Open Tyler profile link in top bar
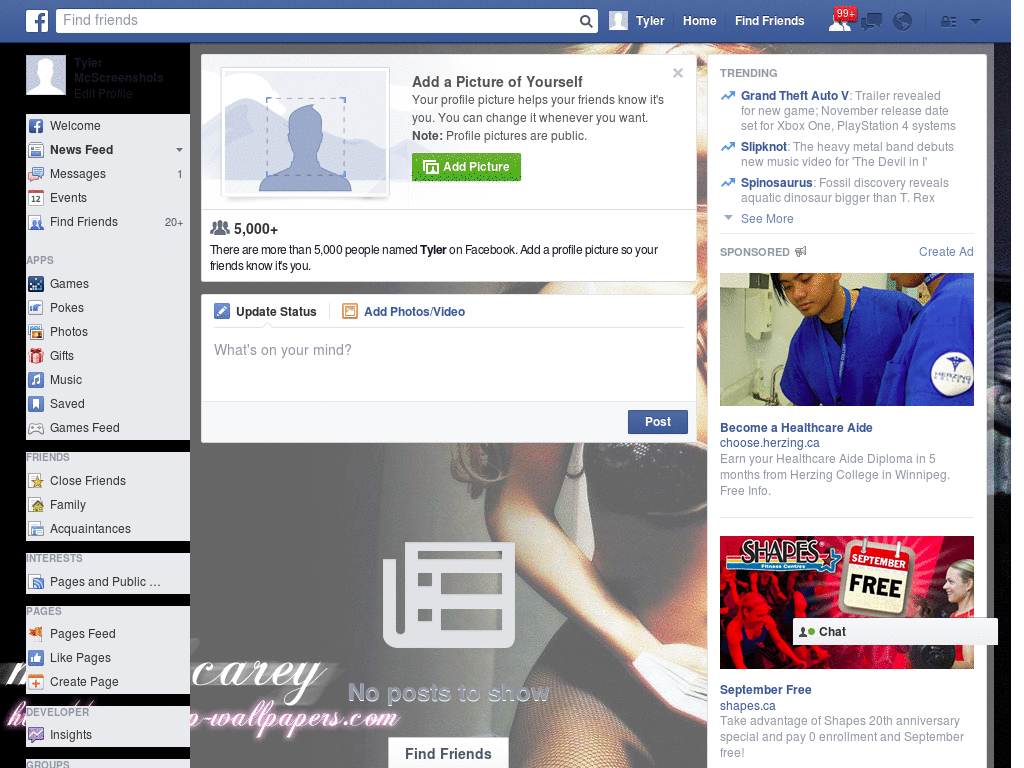Image resolution: width=1024 pixels, height=768 pixels. click(650, 21)
